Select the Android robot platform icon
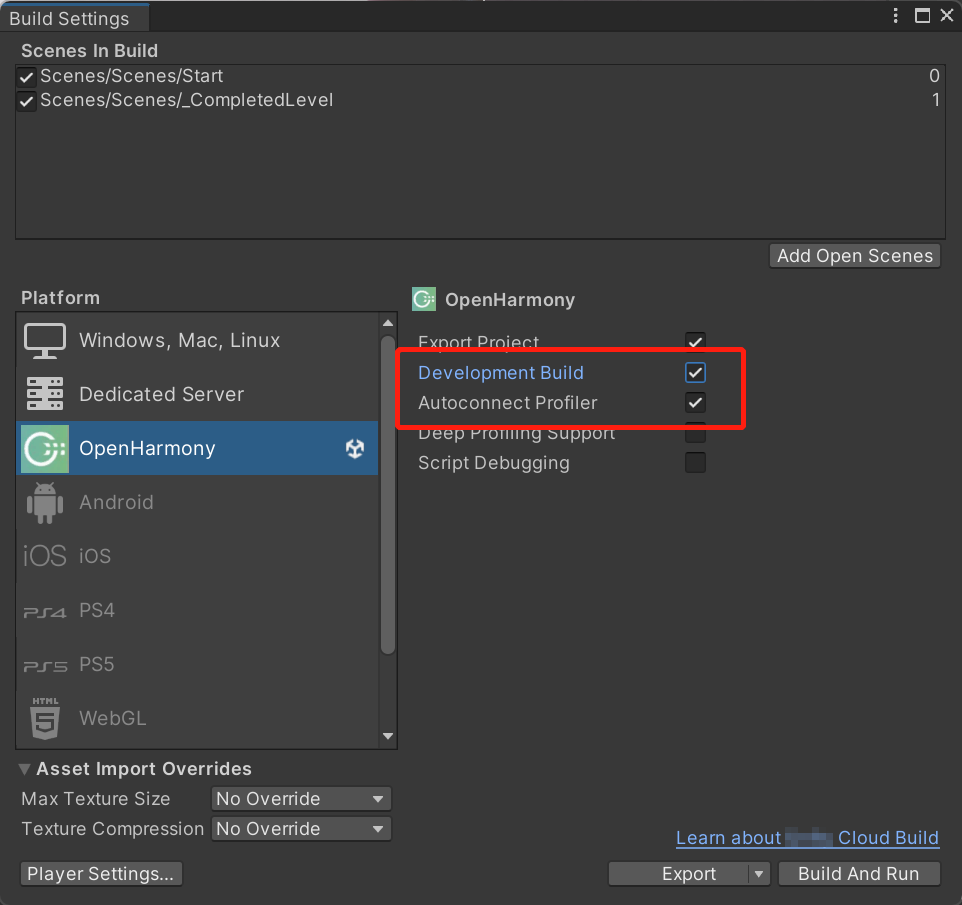Screen dimensions: 962x905 pyautogui.click(x=45, y=502)
